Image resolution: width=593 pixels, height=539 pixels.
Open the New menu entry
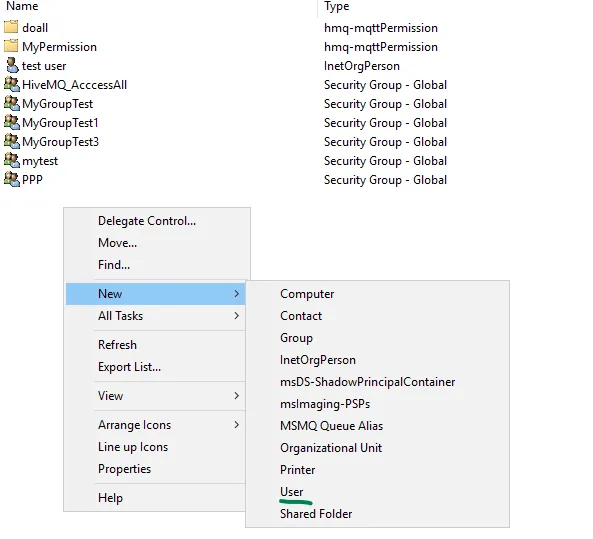tap(155, 294)
